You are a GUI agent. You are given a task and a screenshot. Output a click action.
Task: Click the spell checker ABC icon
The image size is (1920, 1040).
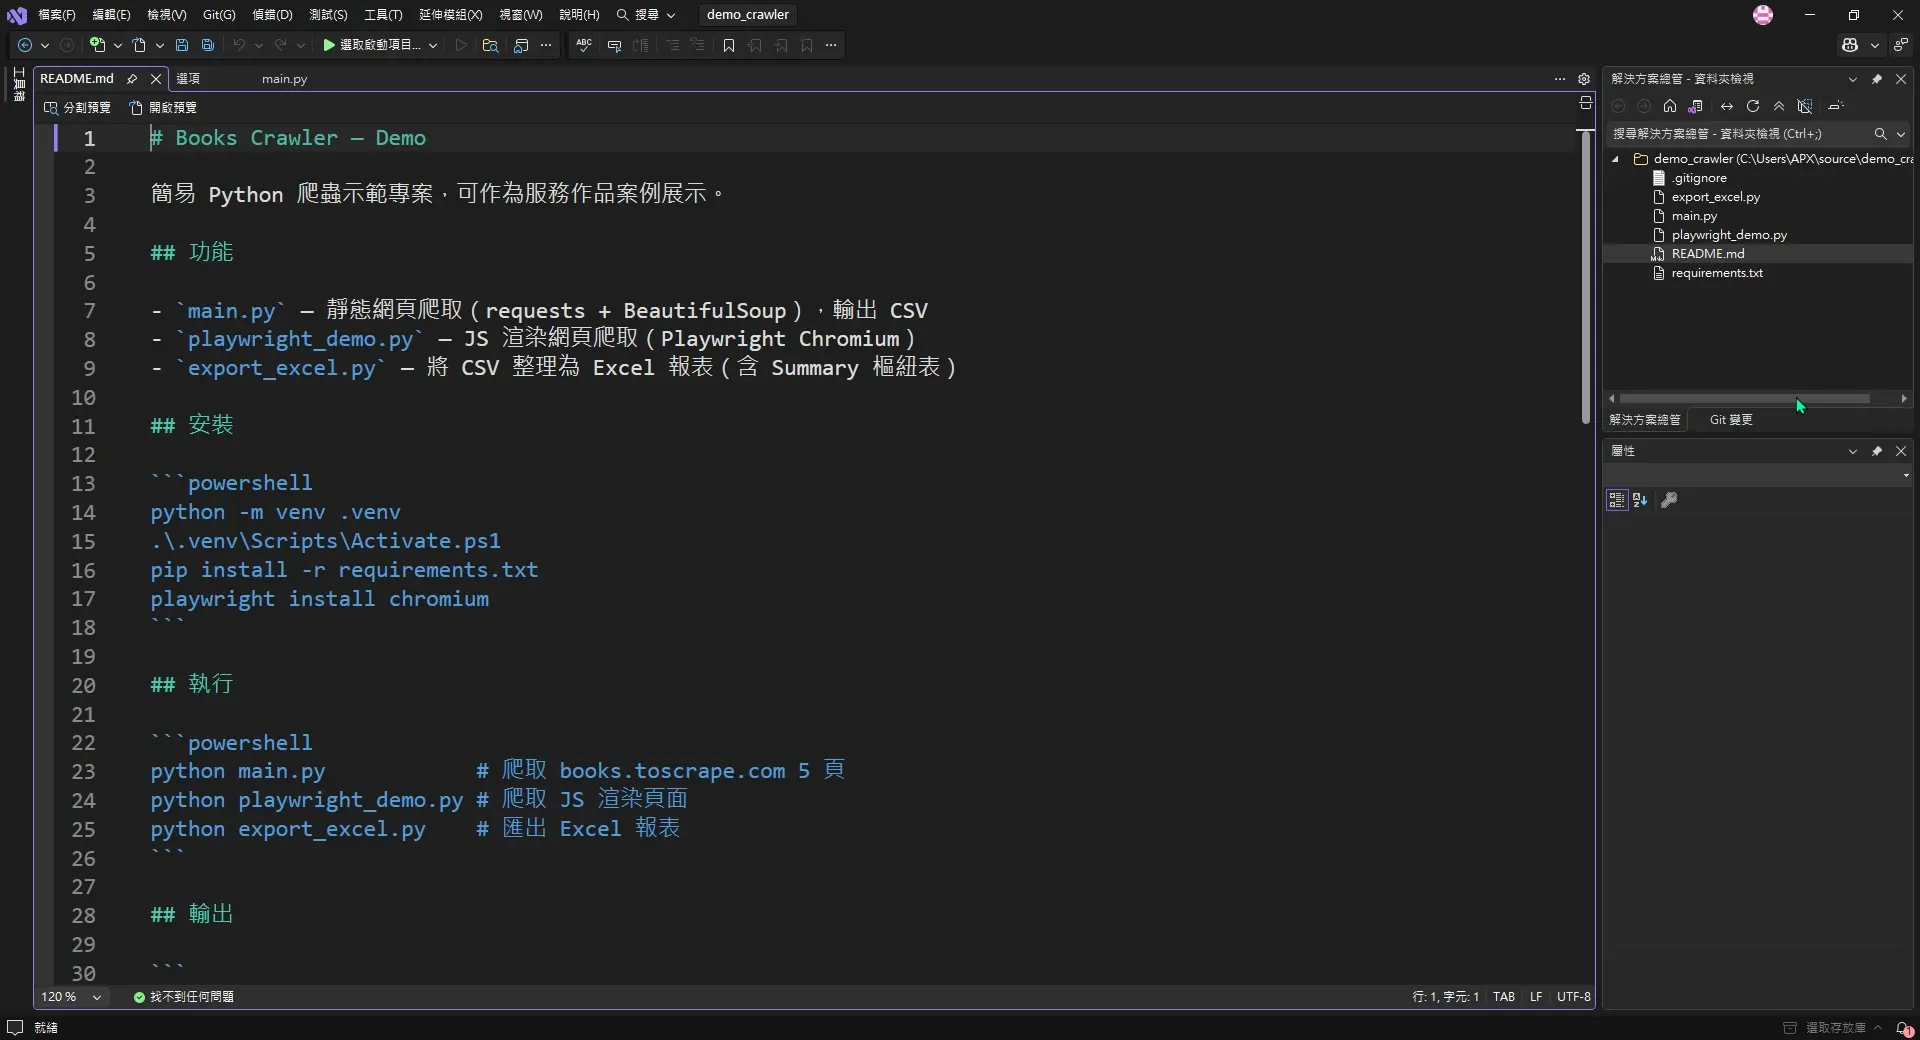point(584,45)
